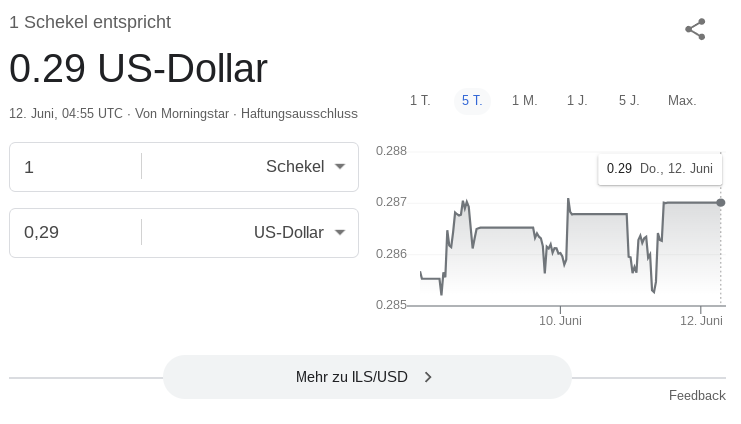
Task: Click the chart's current data point marker
Action: [721, 203]
